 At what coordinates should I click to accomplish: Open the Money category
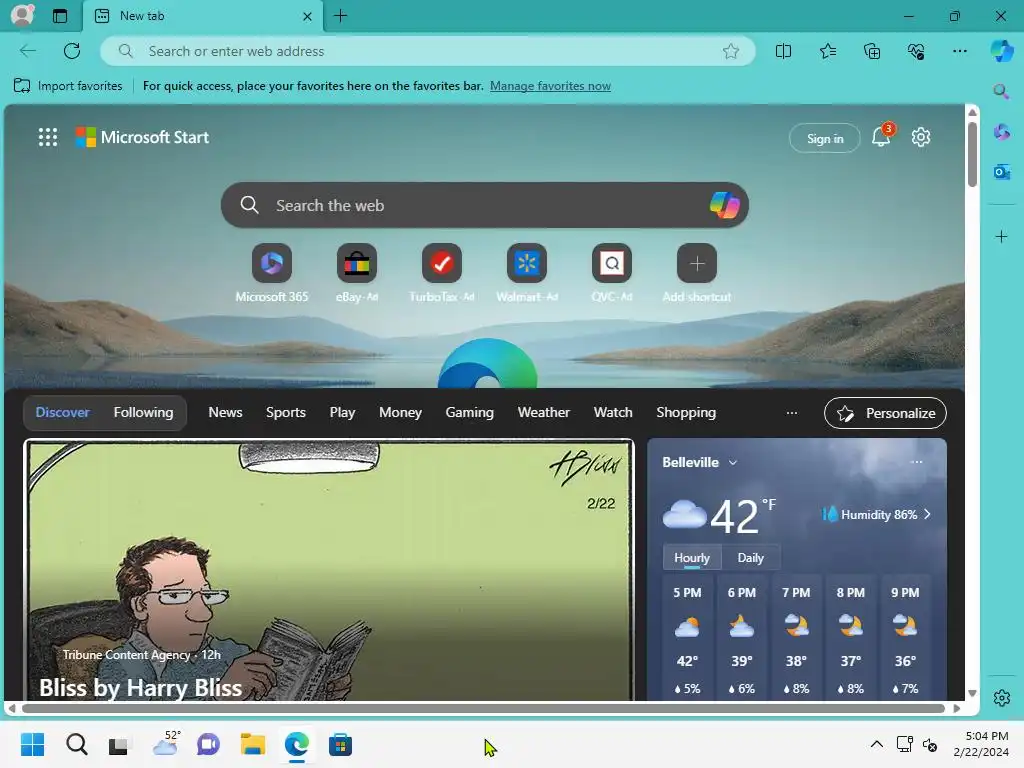[400, 412]
